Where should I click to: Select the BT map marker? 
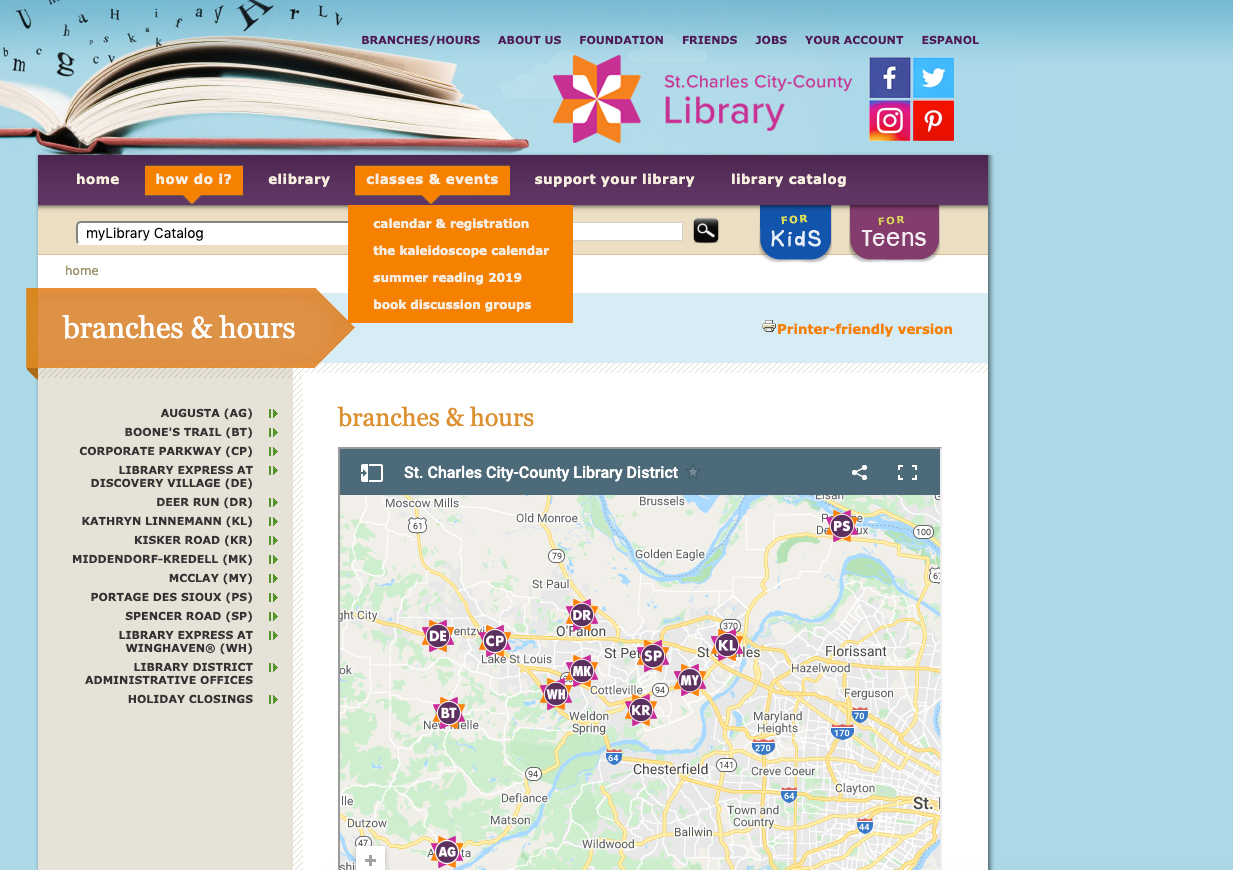(x=448, y=713)
